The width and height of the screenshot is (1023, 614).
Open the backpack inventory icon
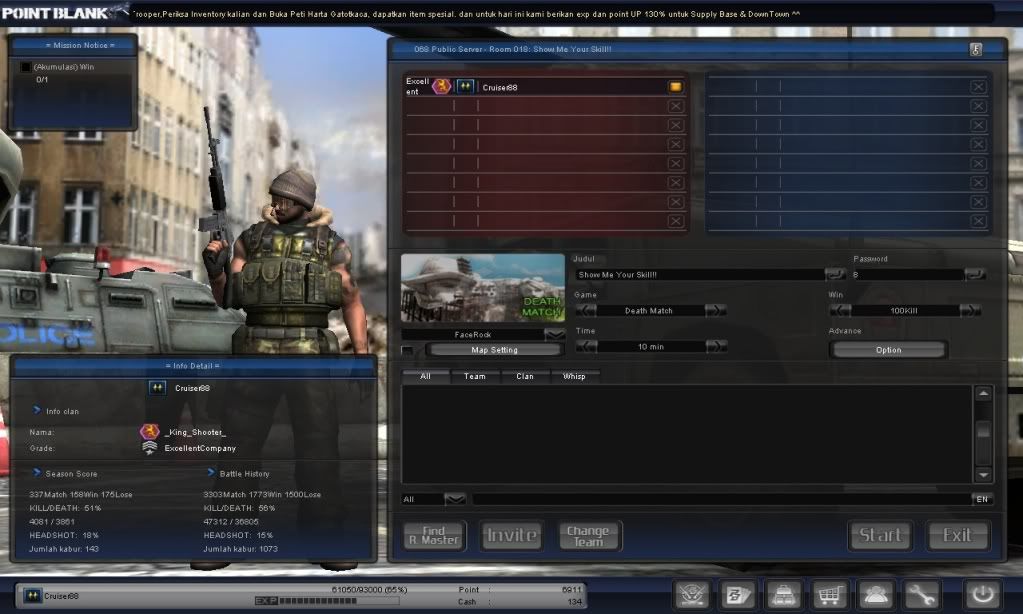(783, 594)
